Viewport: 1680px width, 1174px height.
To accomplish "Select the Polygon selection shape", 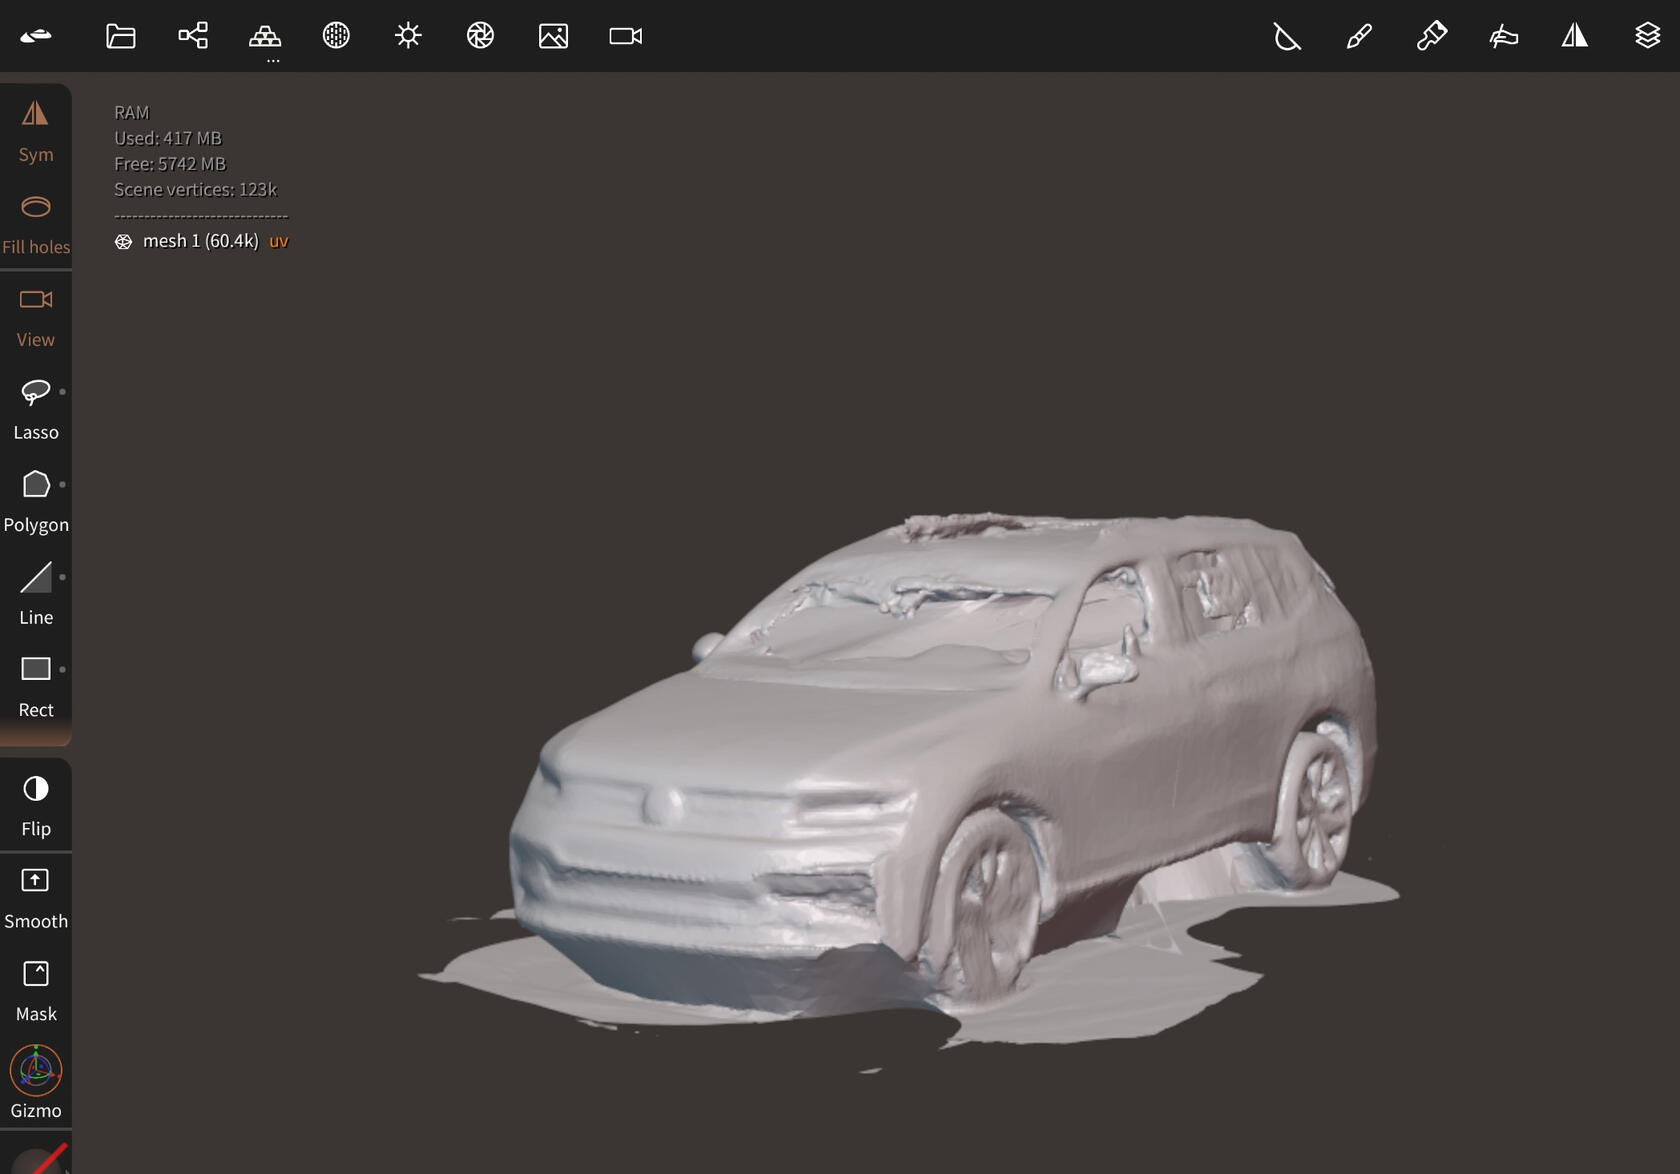I will pos(36,502).
